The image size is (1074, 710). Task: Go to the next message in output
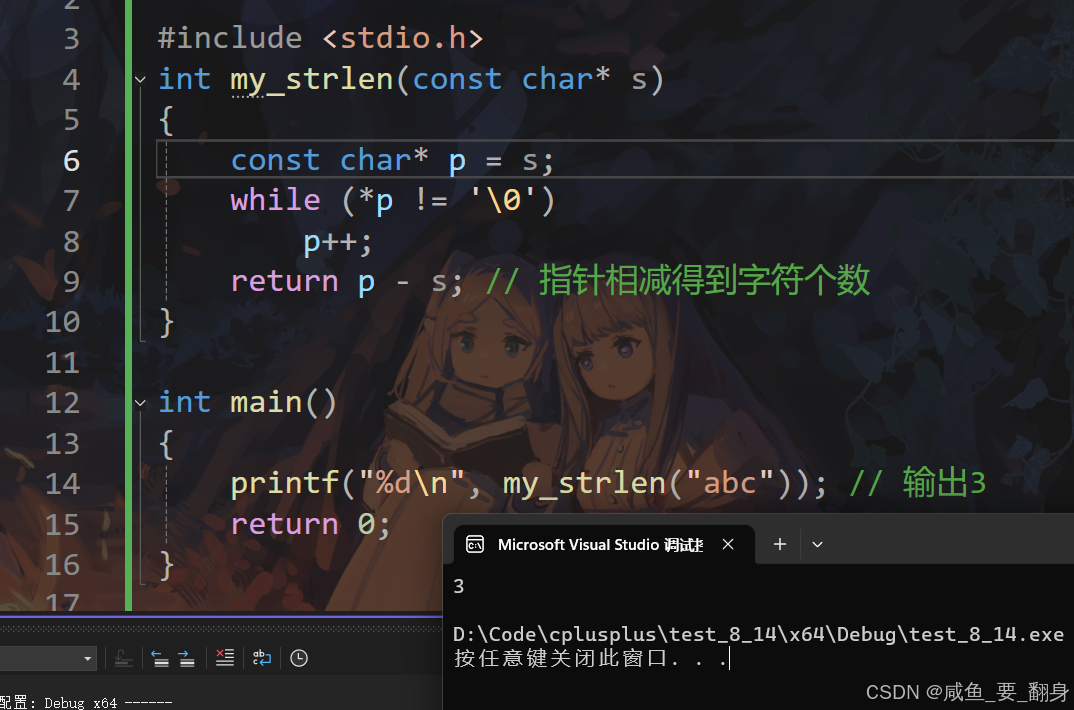pyautogui.click(x=186, y=659)
